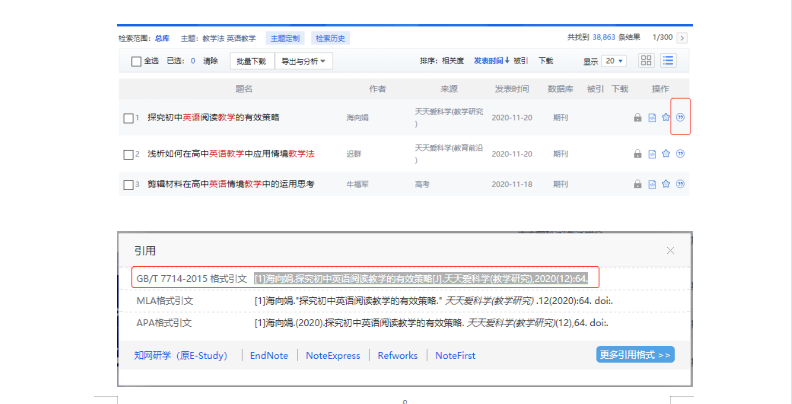Select the MLA格式引文 citation text
The image size is (792, 404).
click(434, 301)
